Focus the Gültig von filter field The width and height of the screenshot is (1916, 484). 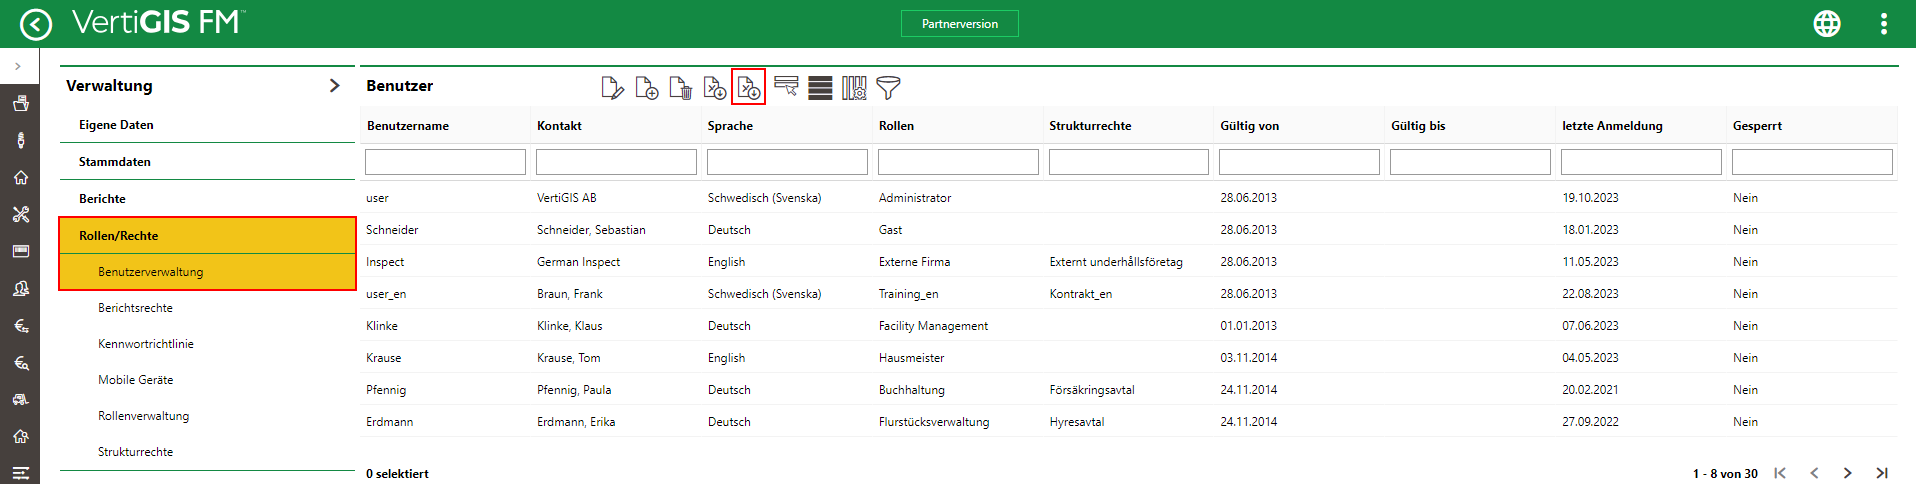(1299, 162)
